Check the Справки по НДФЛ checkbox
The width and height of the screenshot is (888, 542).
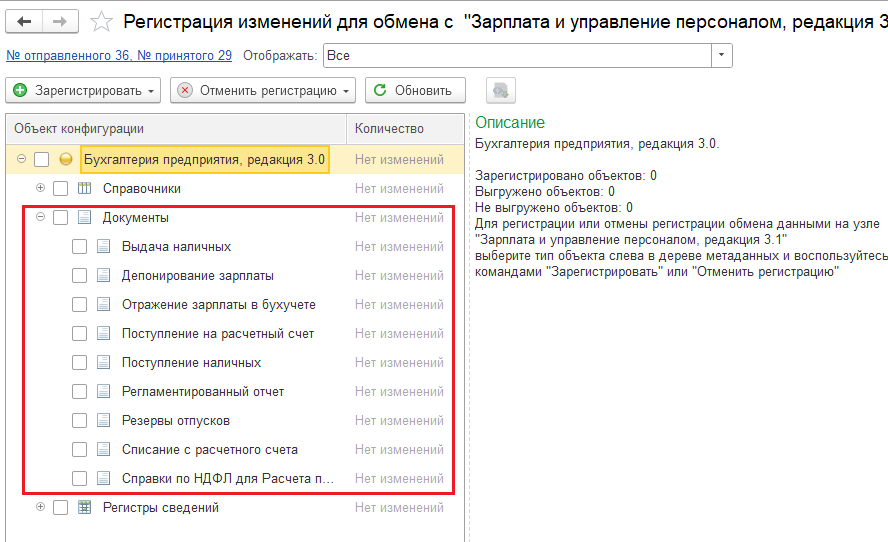coord(79,478)
